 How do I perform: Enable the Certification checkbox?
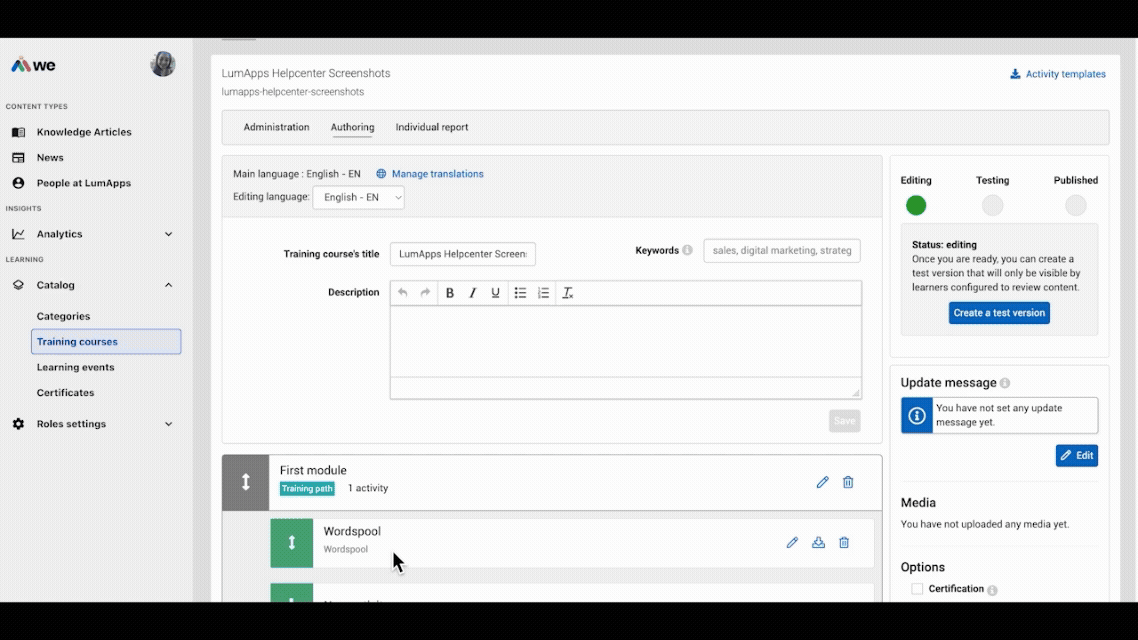[917, 589]
